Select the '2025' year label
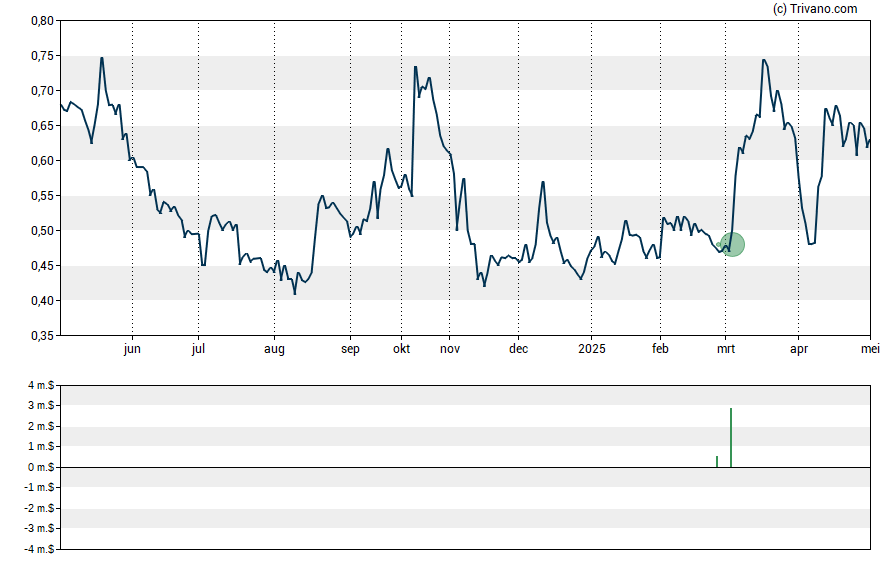The width and height of the screenshot is (888, 565). coord(592,349)
